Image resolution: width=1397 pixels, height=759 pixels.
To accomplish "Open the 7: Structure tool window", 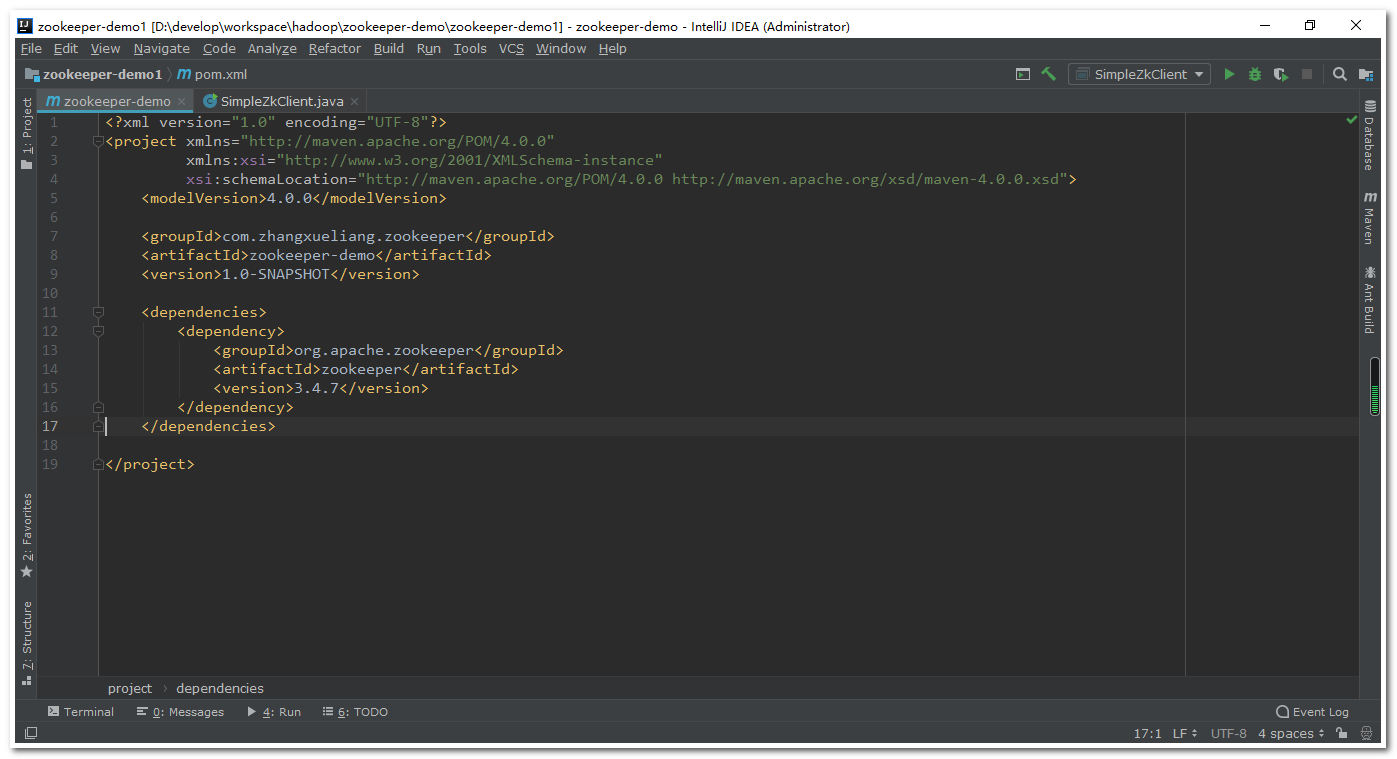I will [27, 643].
